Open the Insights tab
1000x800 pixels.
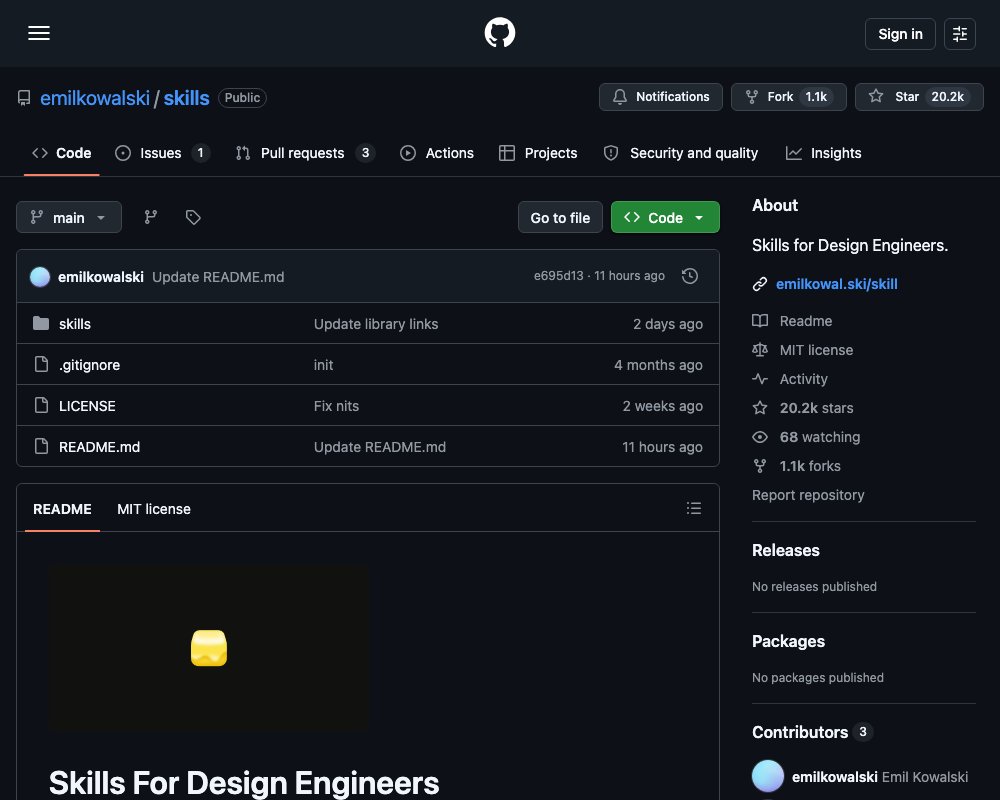click(823, 153)
